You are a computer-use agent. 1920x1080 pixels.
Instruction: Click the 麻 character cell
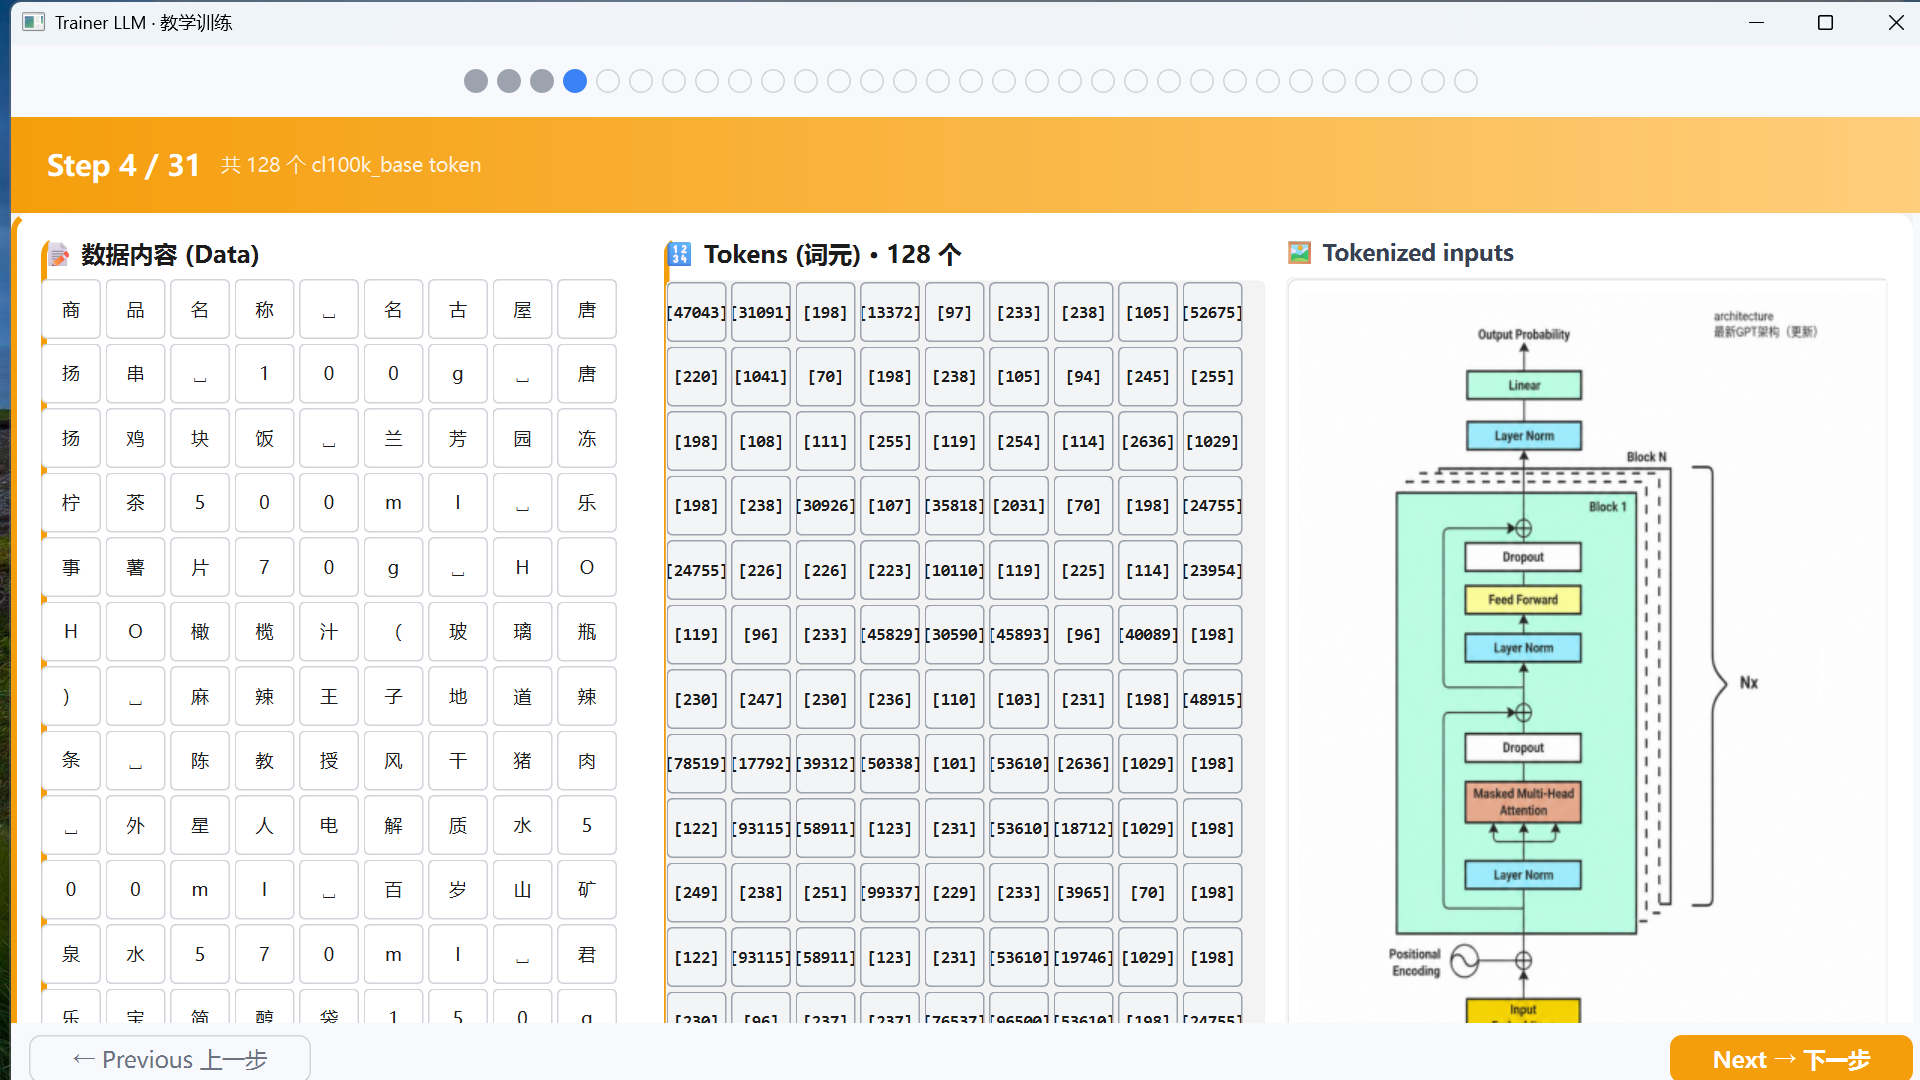pos(200,697)
